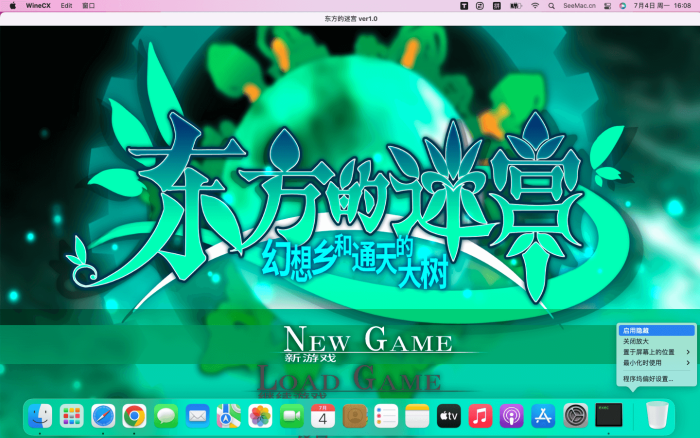Expand the 置于屏幕上的位置 submenu
700x438 pixels.
click(x=655, y=352)
